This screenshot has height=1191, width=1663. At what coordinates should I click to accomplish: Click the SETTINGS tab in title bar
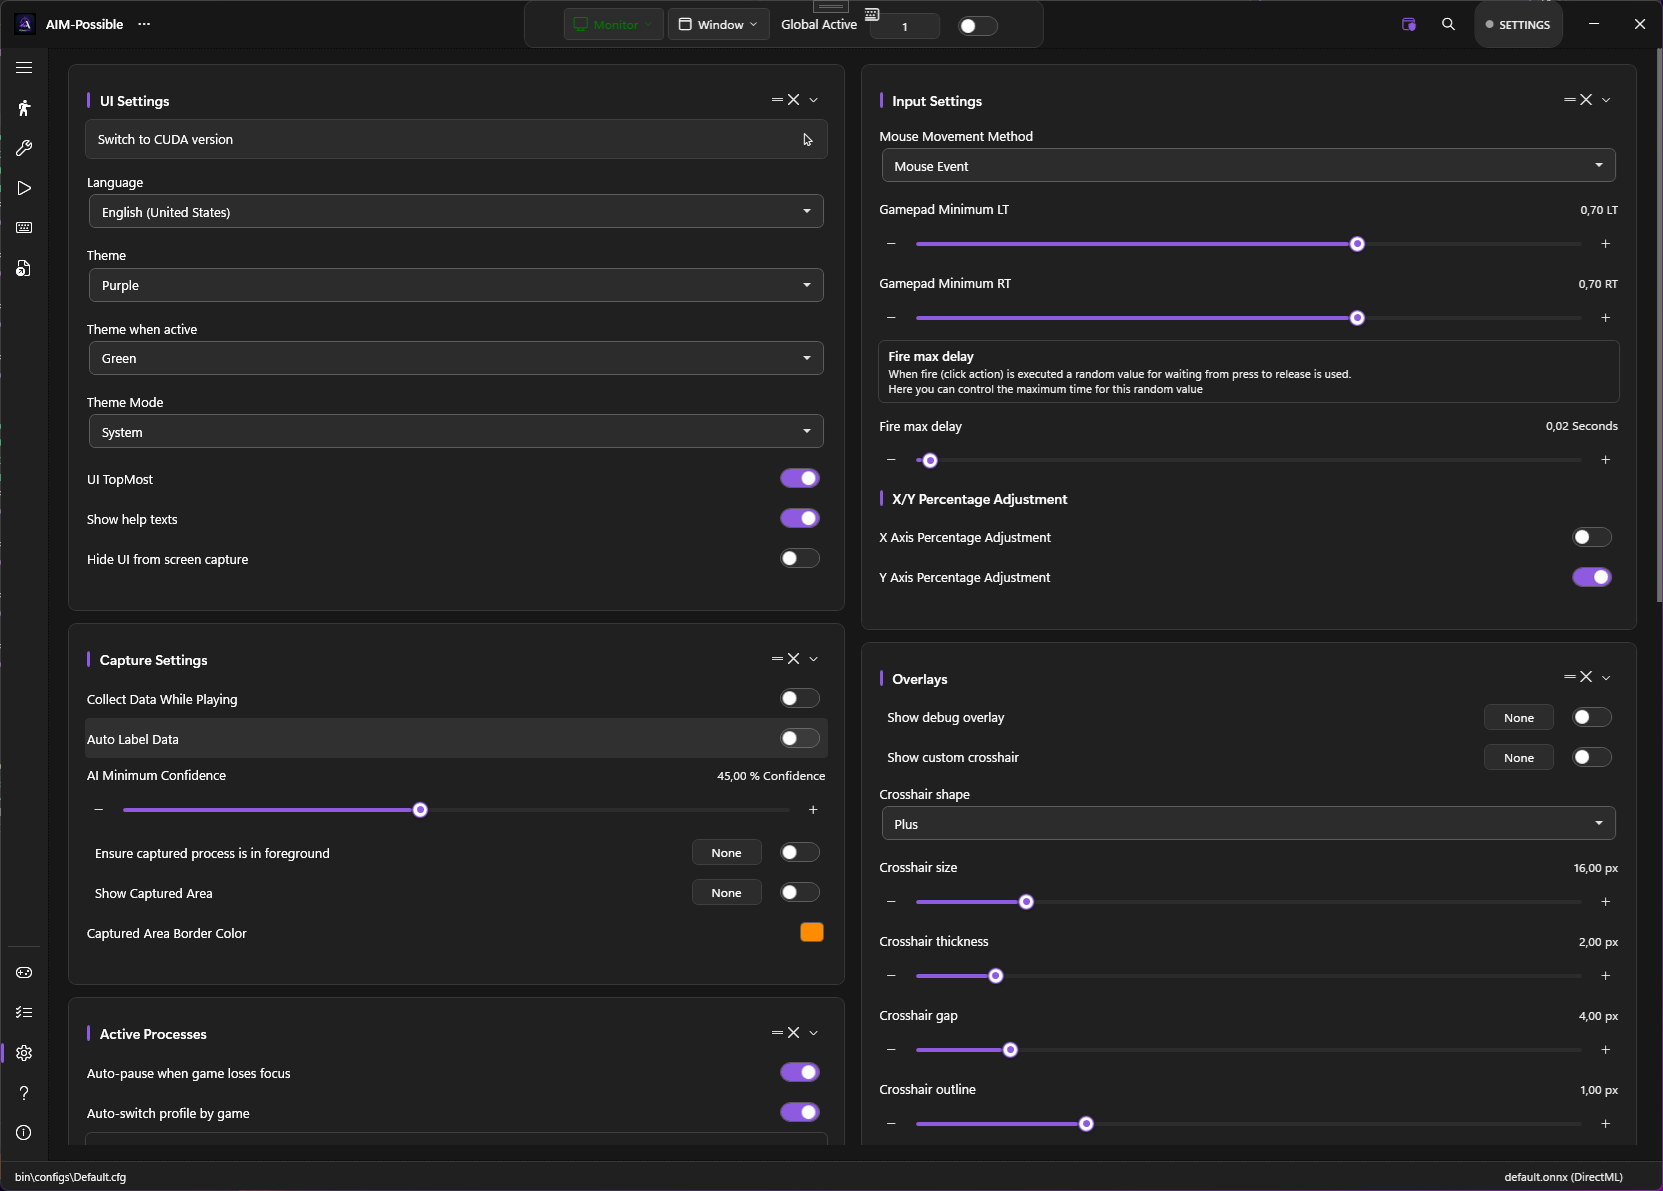[1518, 25]
